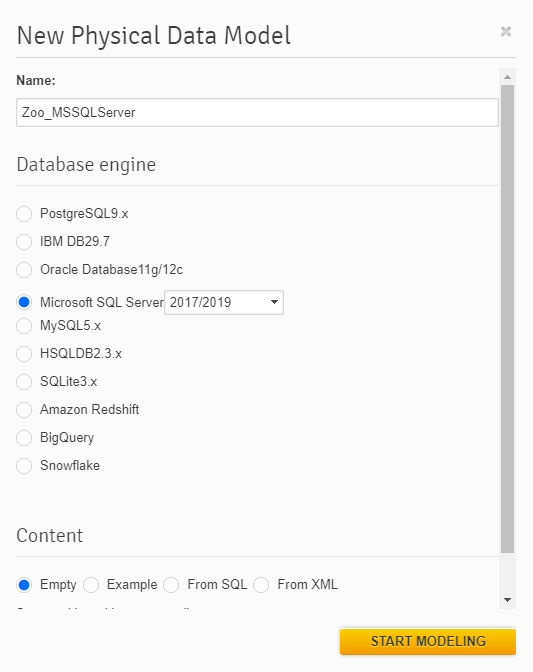Select SQLite3.x database engine
The image size is (533, 672).
click(x=24, y=381)
